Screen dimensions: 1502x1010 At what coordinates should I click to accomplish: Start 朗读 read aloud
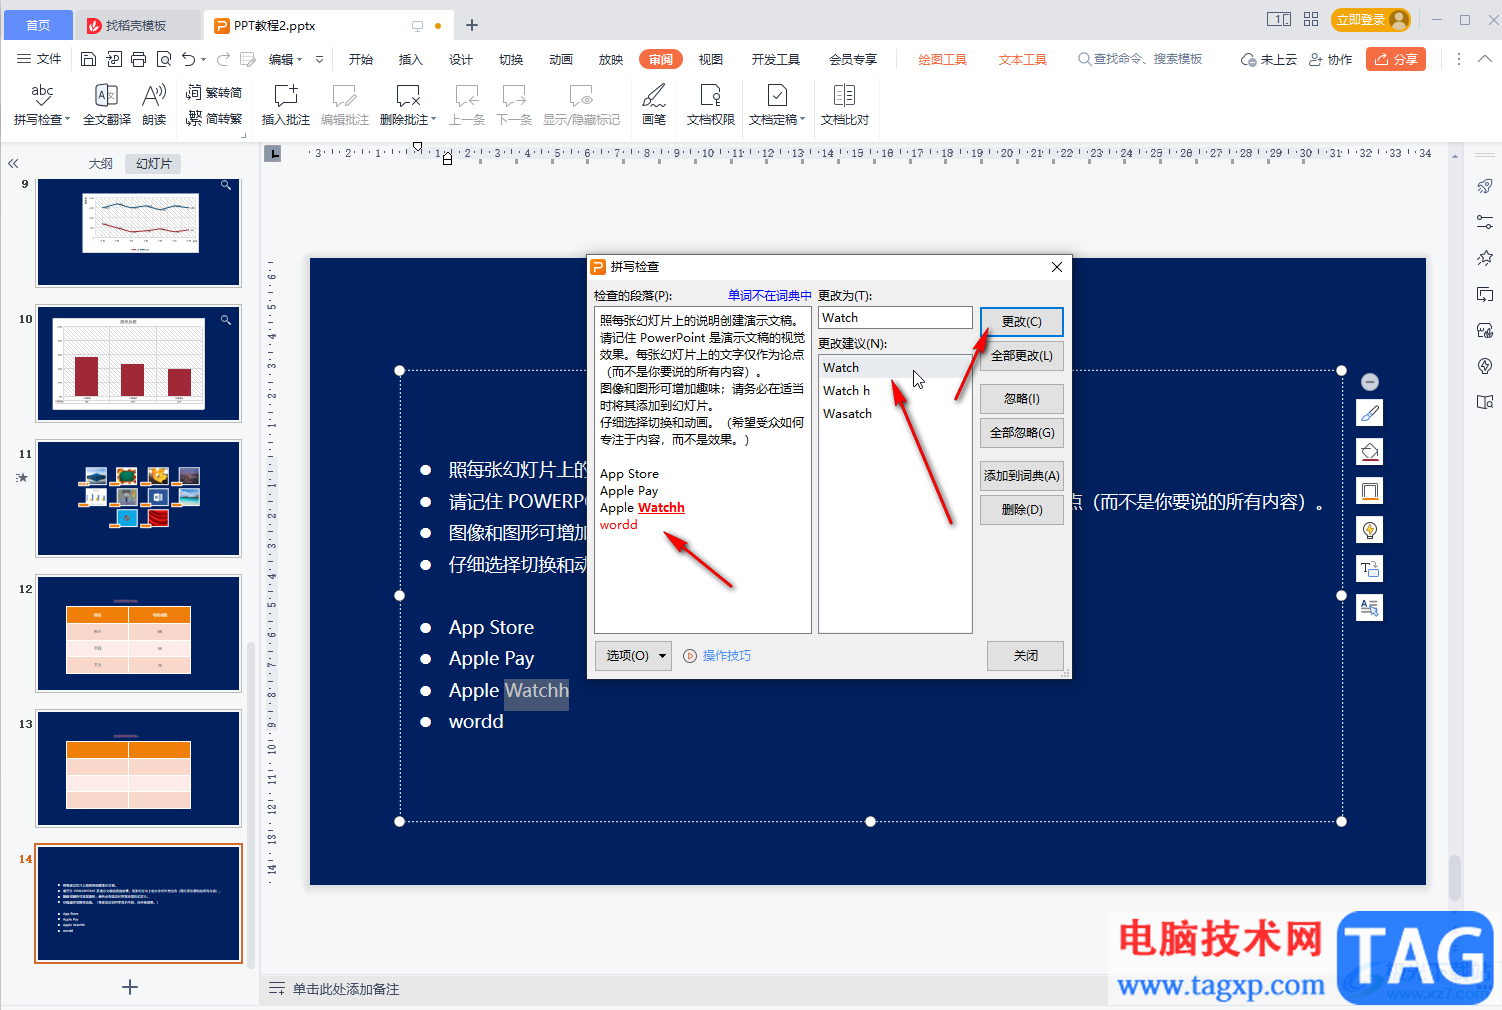154,104
